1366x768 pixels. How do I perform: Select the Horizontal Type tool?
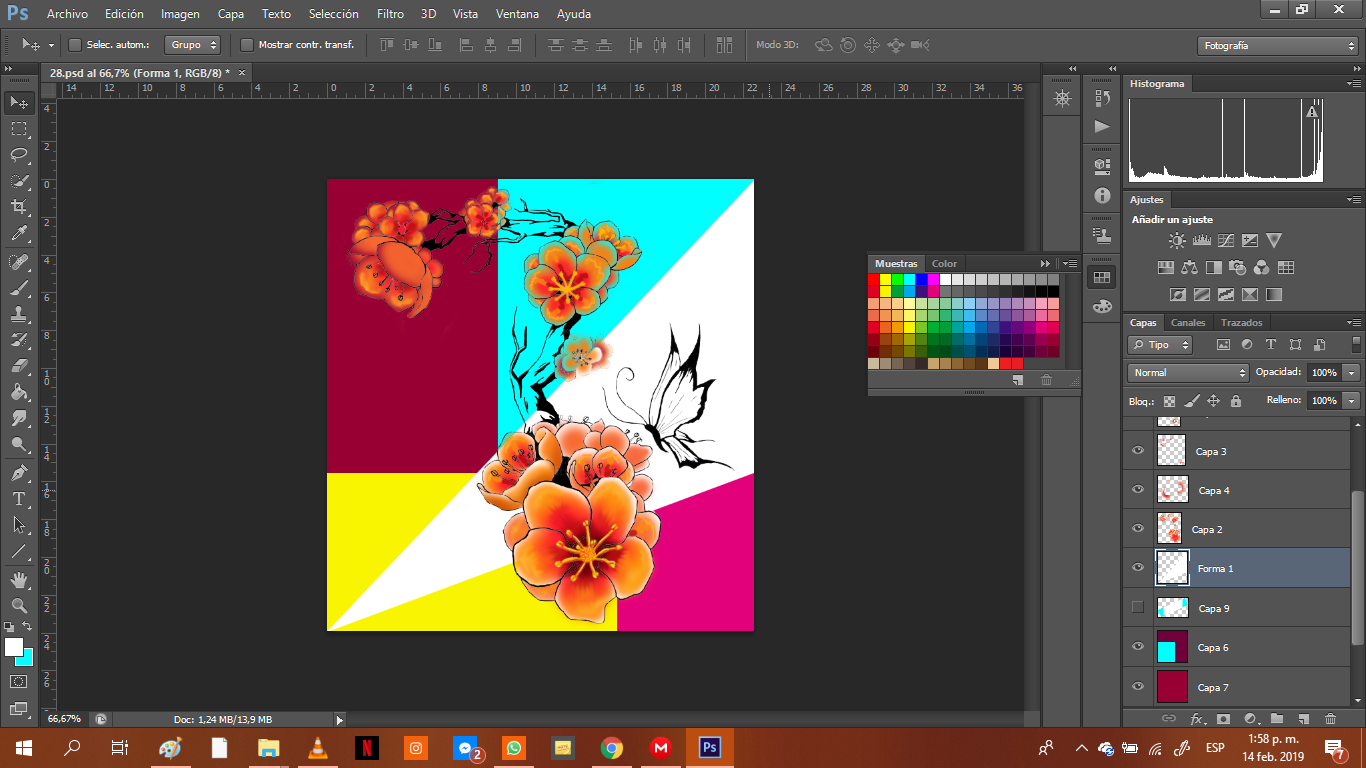click(19, 499)
